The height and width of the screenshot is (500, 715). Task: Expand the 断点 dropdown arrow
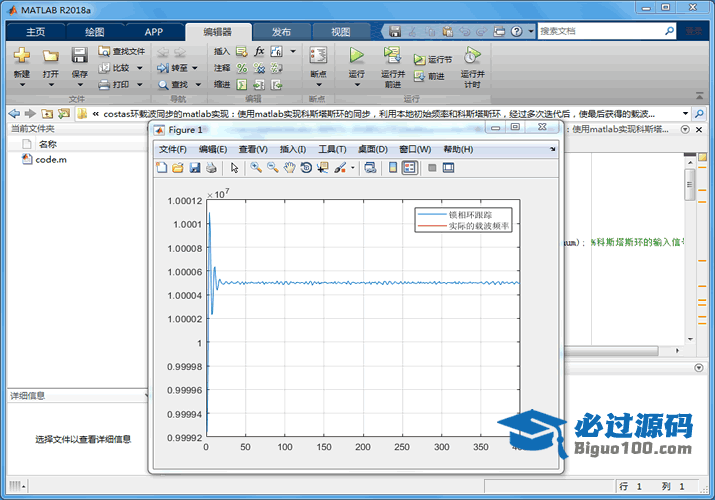coord(318,85)
